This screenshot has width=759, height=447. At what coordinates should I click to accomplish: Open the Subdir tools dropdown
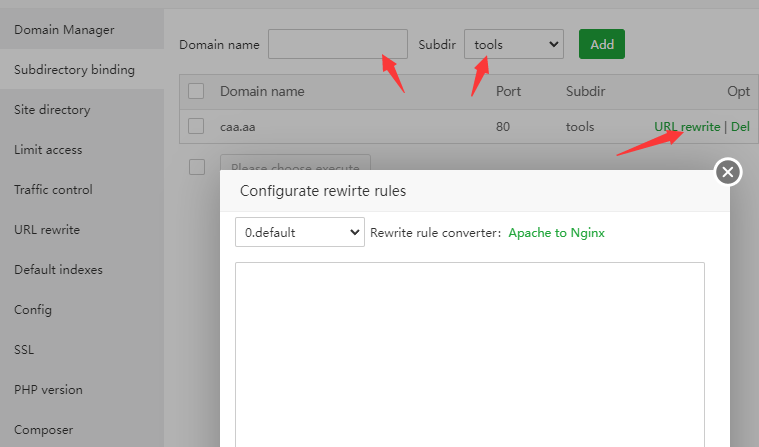pos(514,44)
